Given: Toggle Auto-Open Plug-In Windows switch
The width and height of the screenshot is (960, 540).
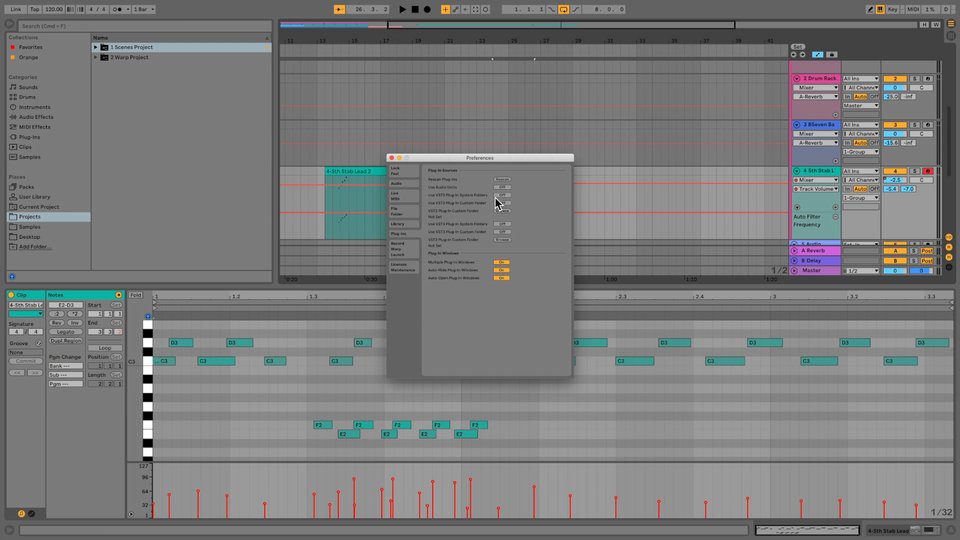Looking at the screenshot, I should pyautogui.click(x=501, y=278).
